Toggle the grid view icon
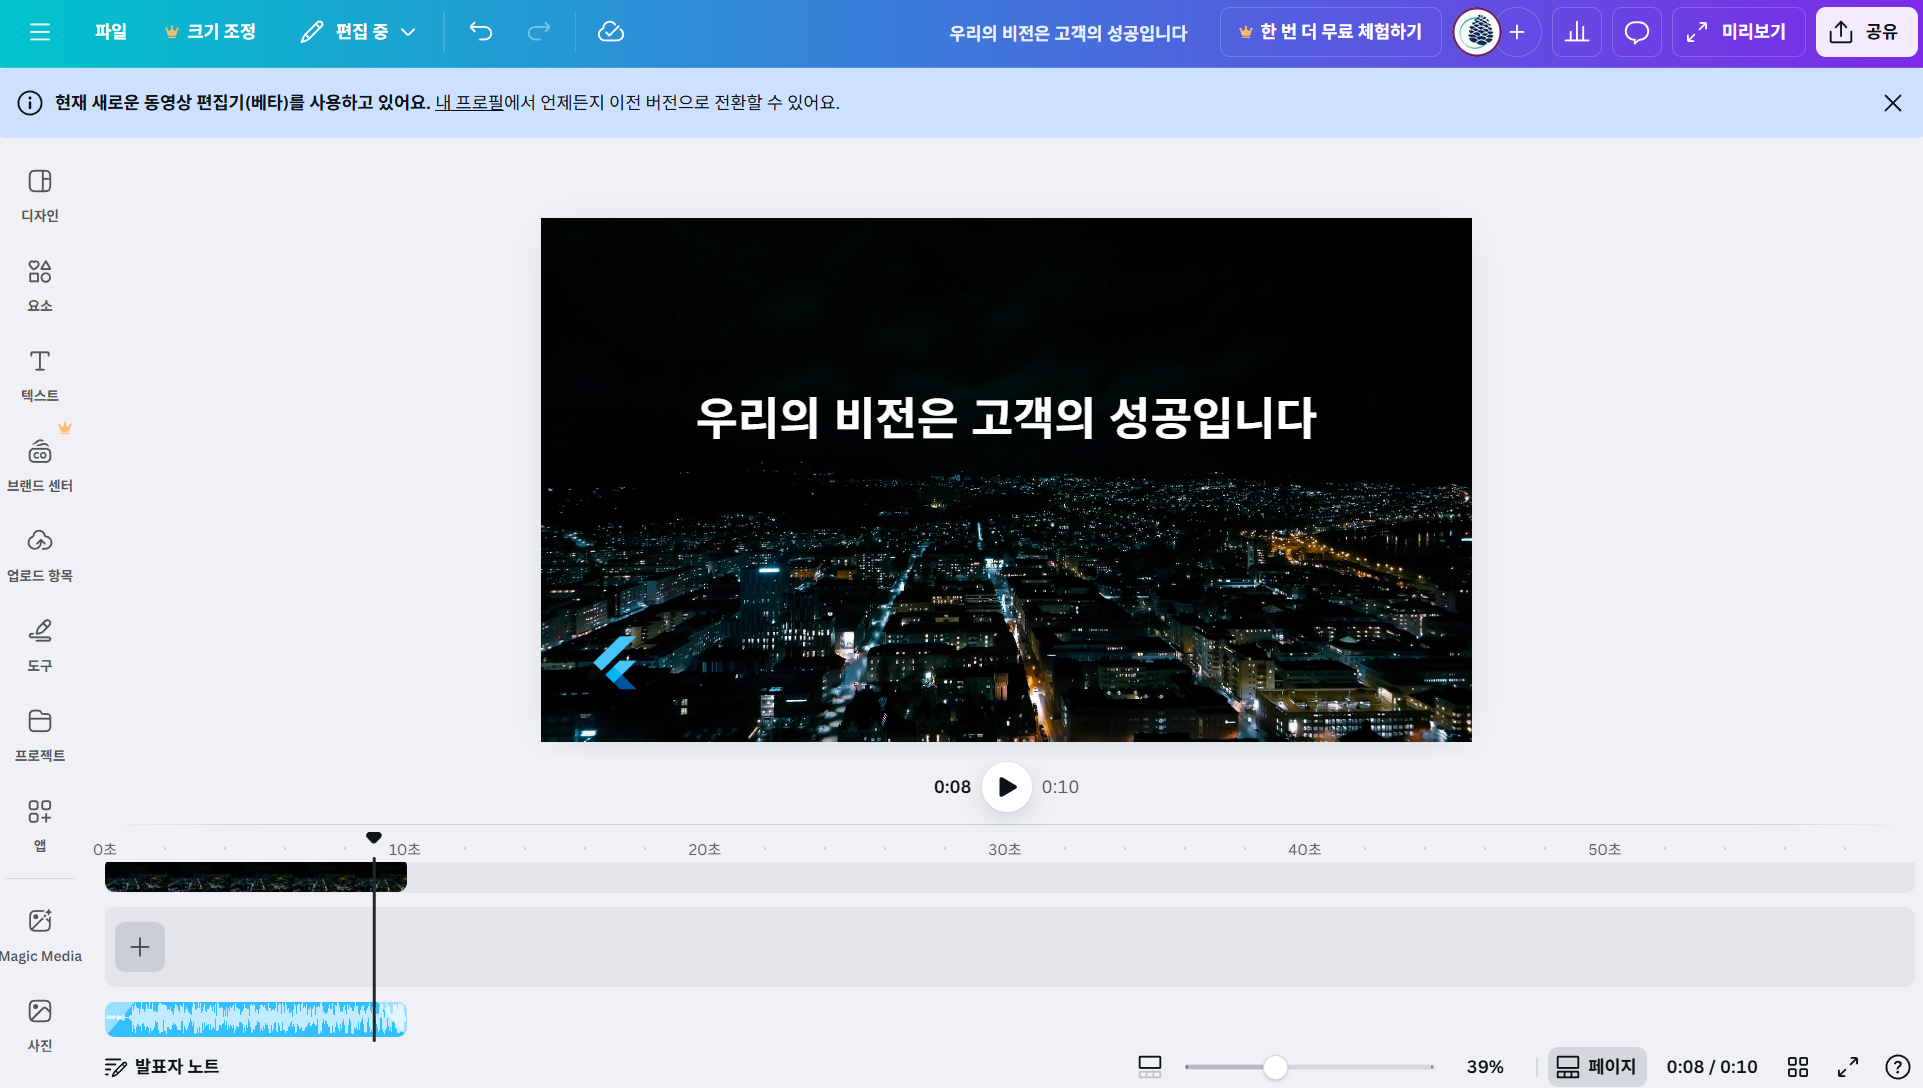This screenshot has height=1088, width=1923. (x=1798, y=1067)
